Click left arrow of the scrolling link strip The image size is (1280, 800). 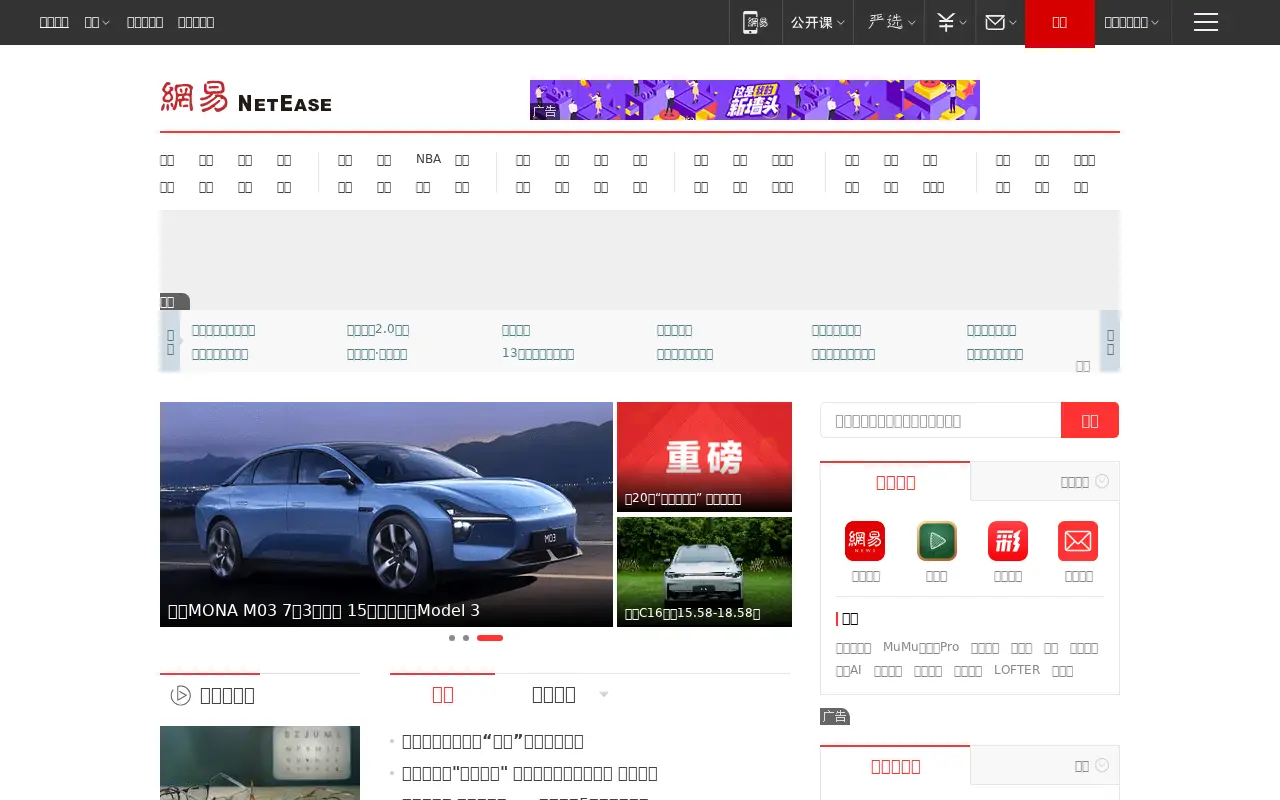170,341
